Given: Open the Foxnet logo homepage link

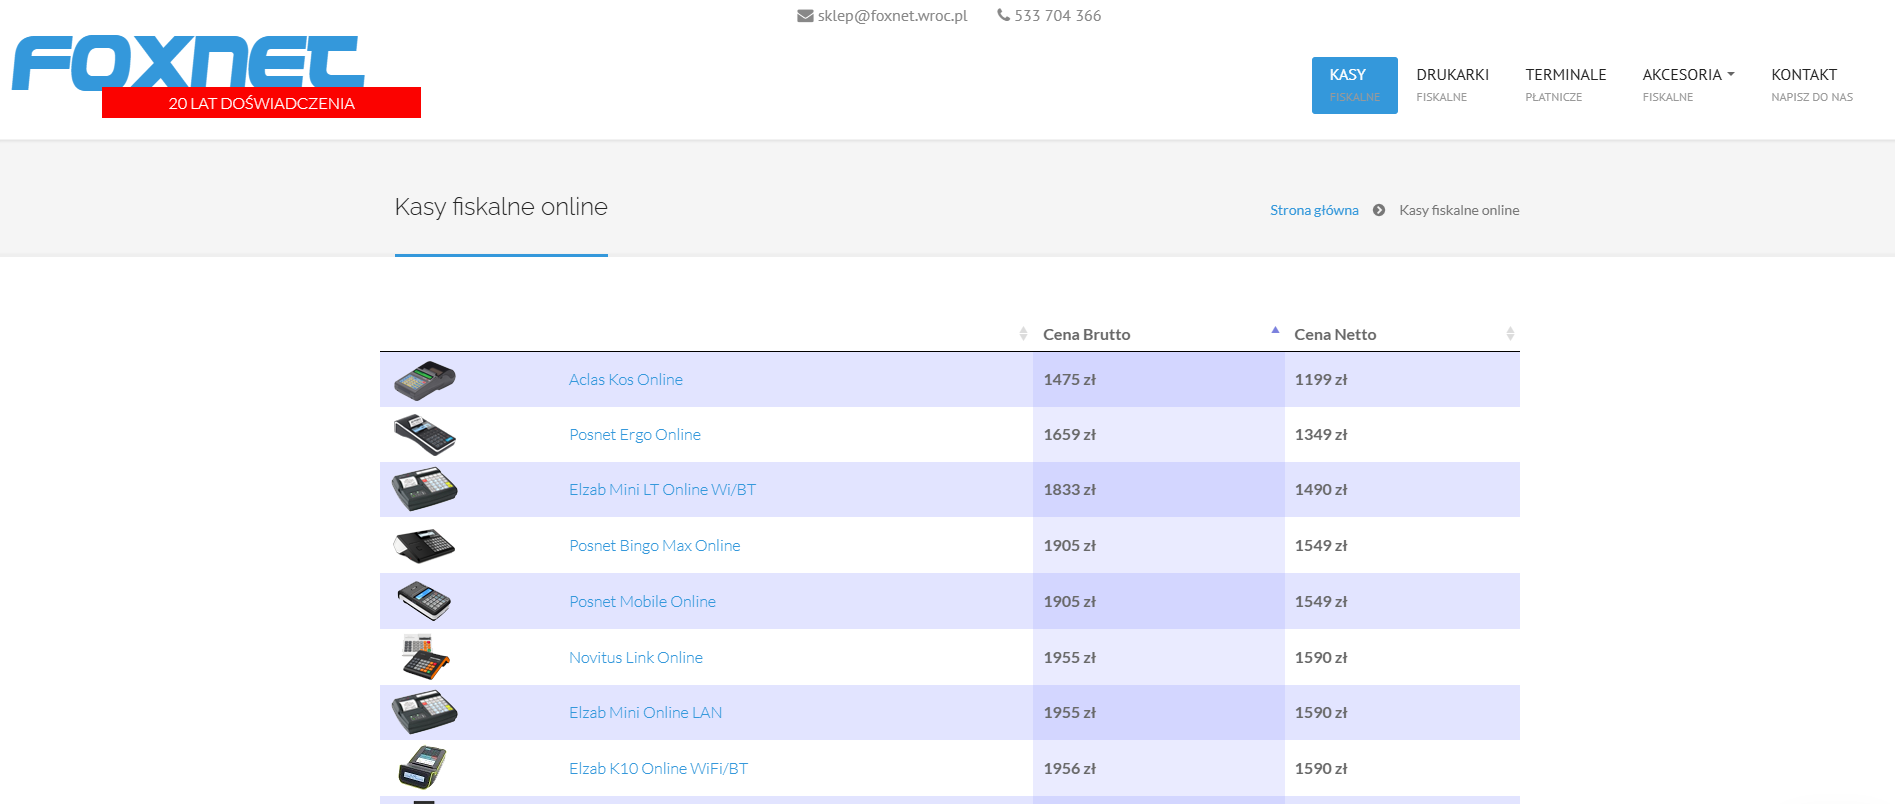Looking at the screenshot, I should [x=188, y=63].
